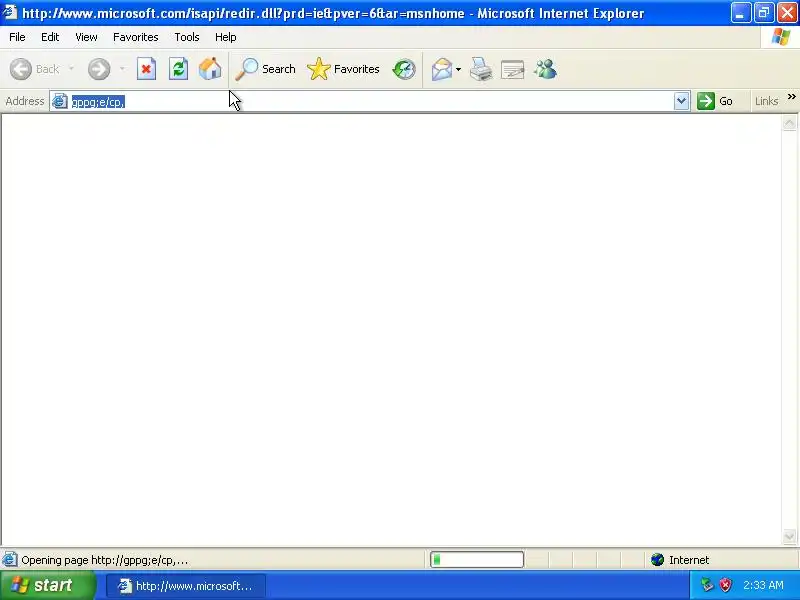Click inside the address bar text field
Viewport: 800px width, 600px height.
(370, 101)
